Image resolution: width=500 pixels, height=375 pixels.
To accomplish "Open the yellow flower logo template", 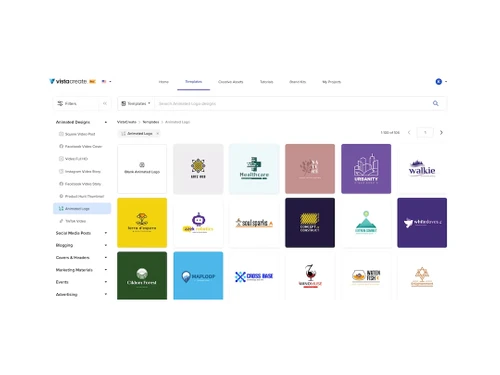I will coord(142,223).
